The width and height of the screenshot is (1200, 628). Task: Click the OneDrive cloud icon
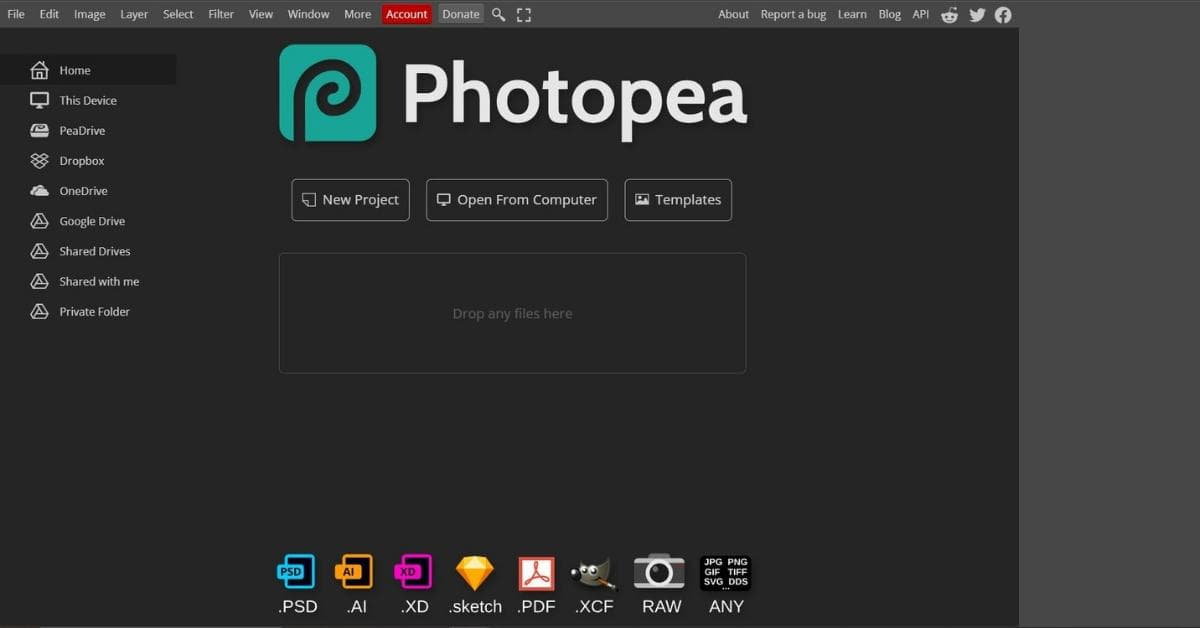pos(39,191)
